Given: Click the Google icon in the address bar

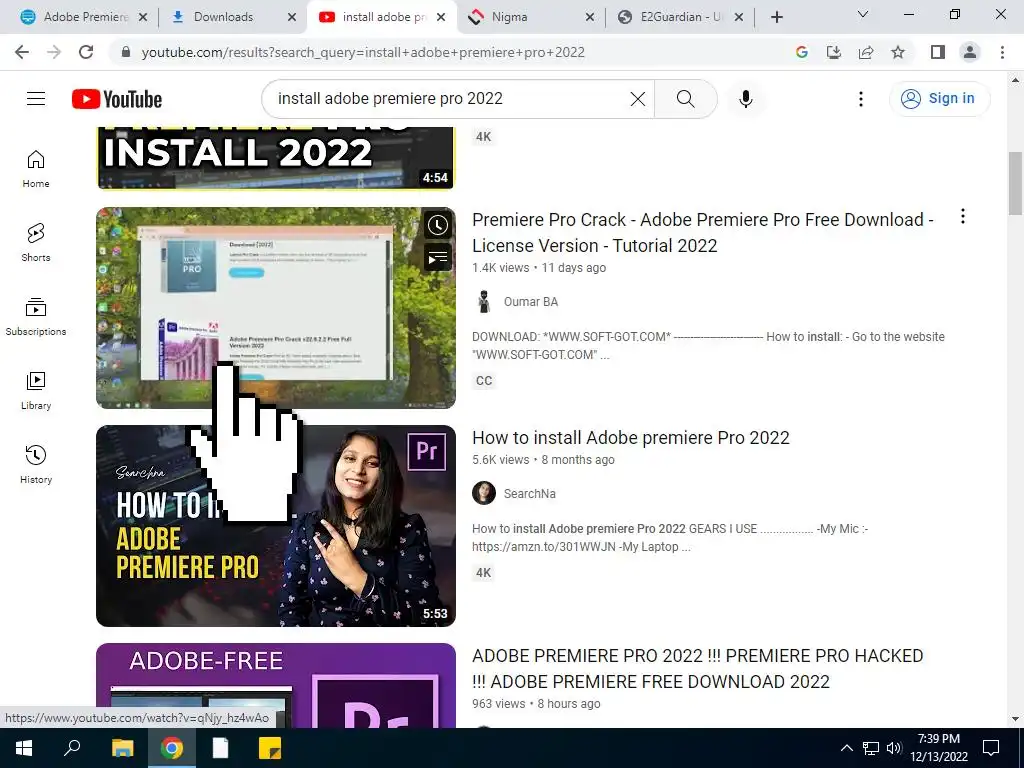Looking at the screenshot, I should (x=802, y=52).
